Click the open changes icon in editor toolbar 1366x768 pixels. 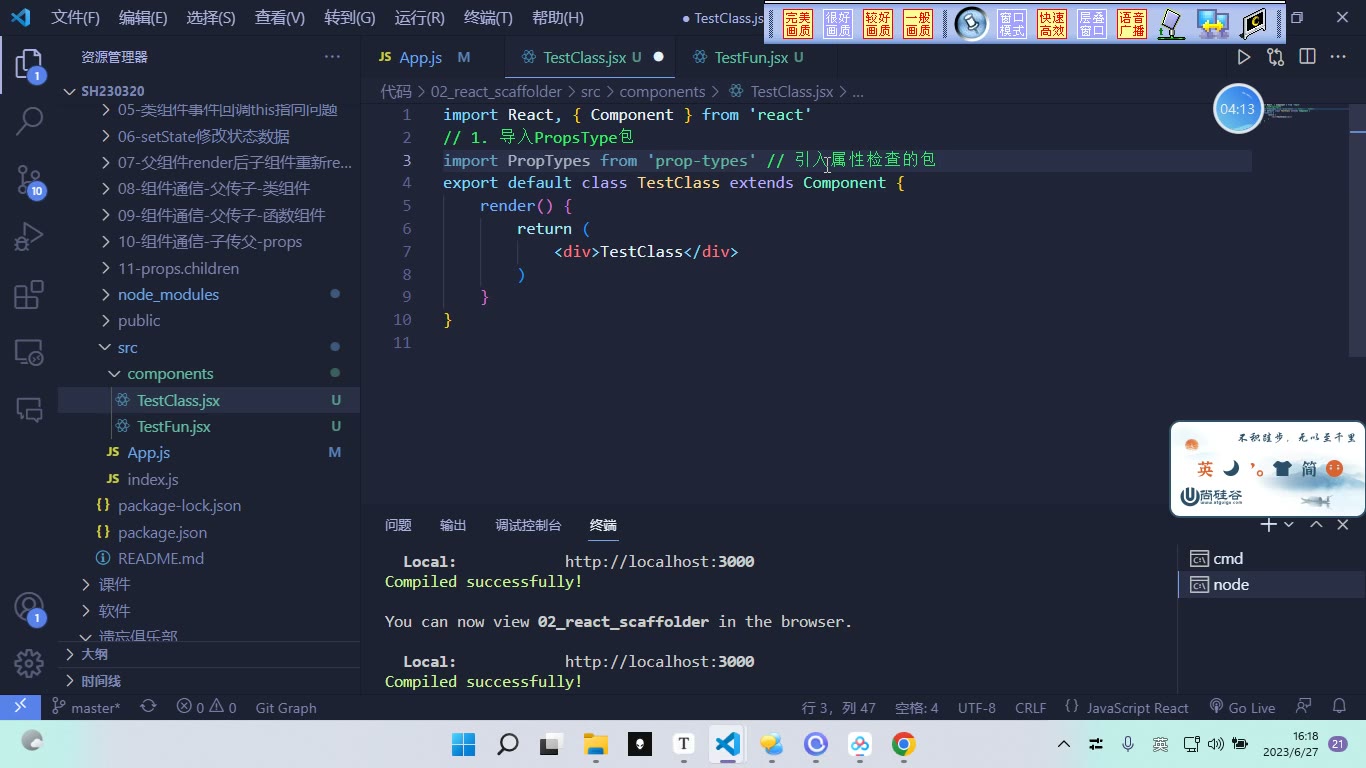[1276, 57]
